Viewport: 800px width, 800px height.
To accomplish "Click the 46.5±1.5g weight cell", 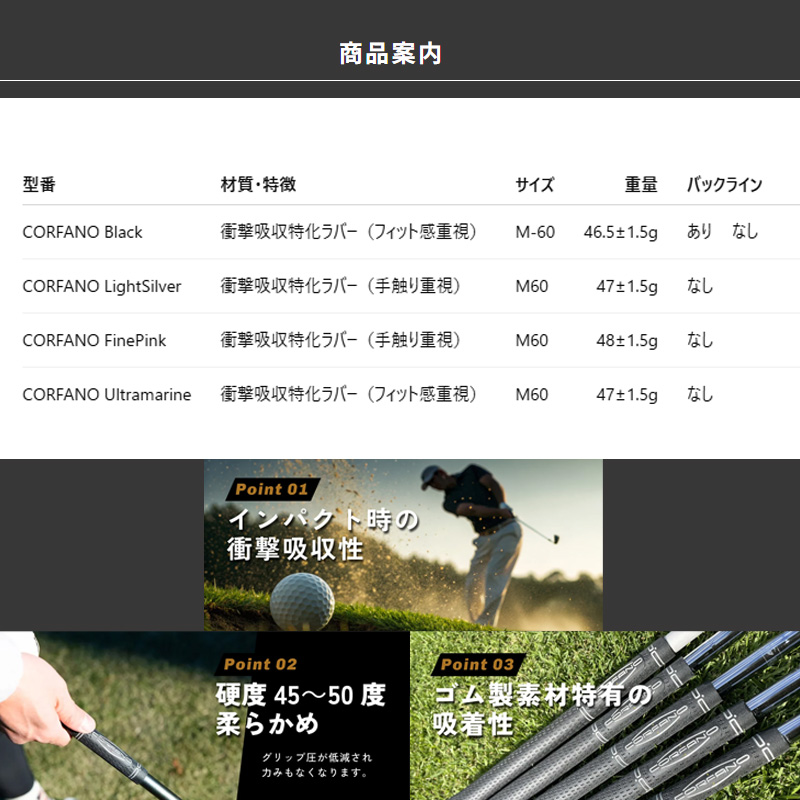I will [620, 232].
